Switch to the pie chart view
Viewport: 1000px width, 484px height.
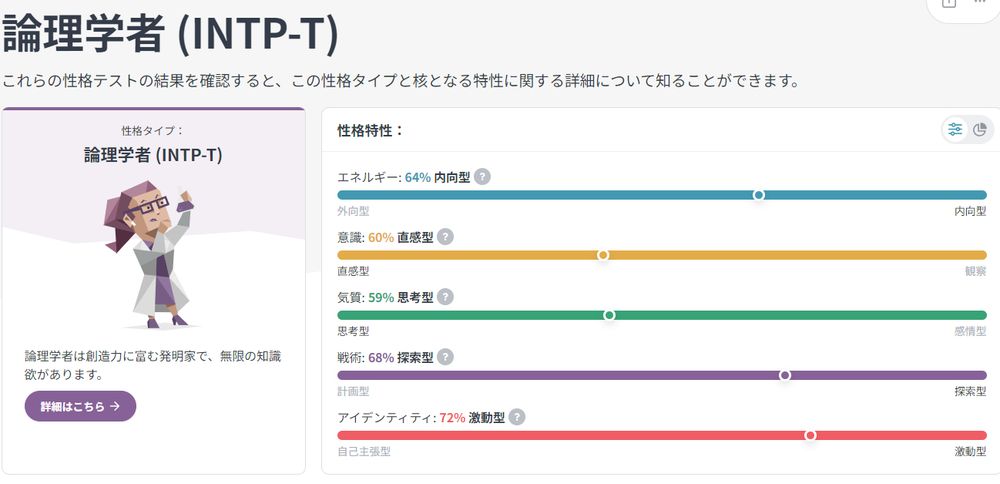pos(980,129)
